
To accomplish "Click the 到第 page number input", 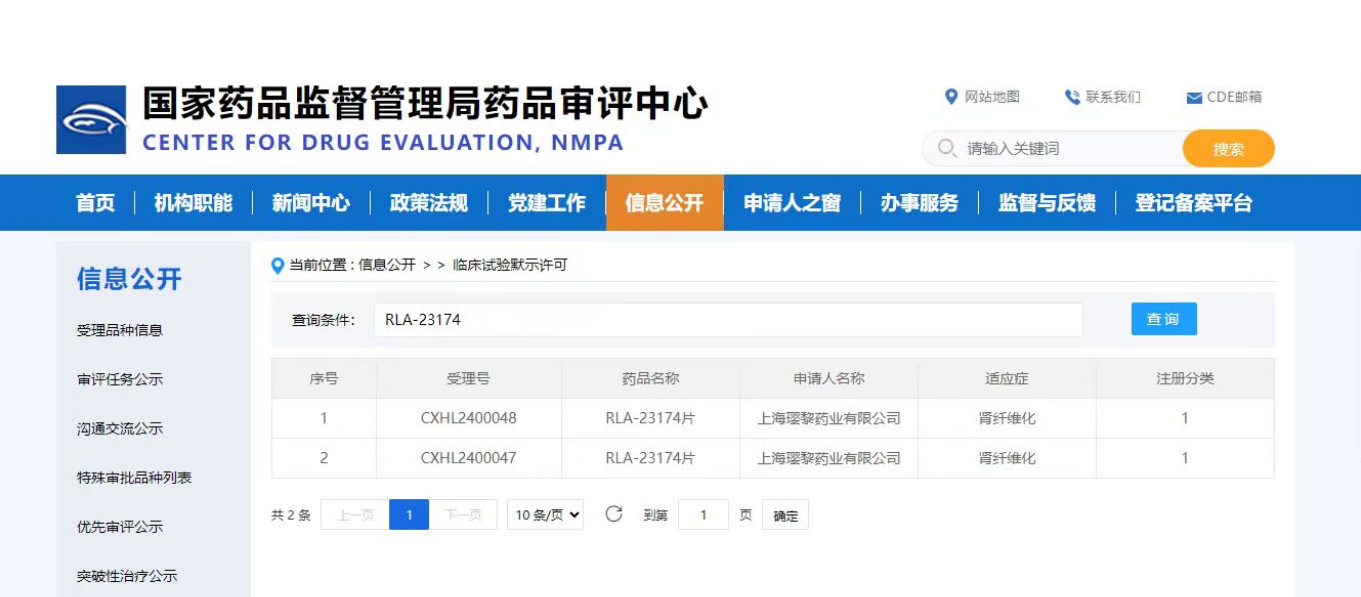I will (x=703, y=515).
